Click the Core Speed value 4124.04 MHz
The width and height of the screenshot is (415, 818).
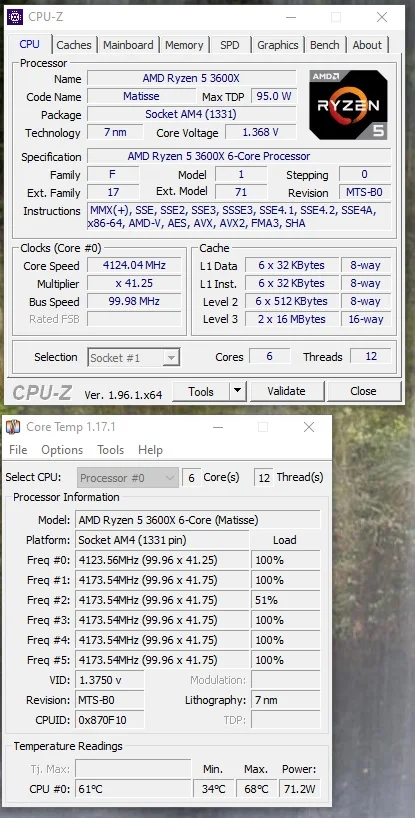[134, 265]
